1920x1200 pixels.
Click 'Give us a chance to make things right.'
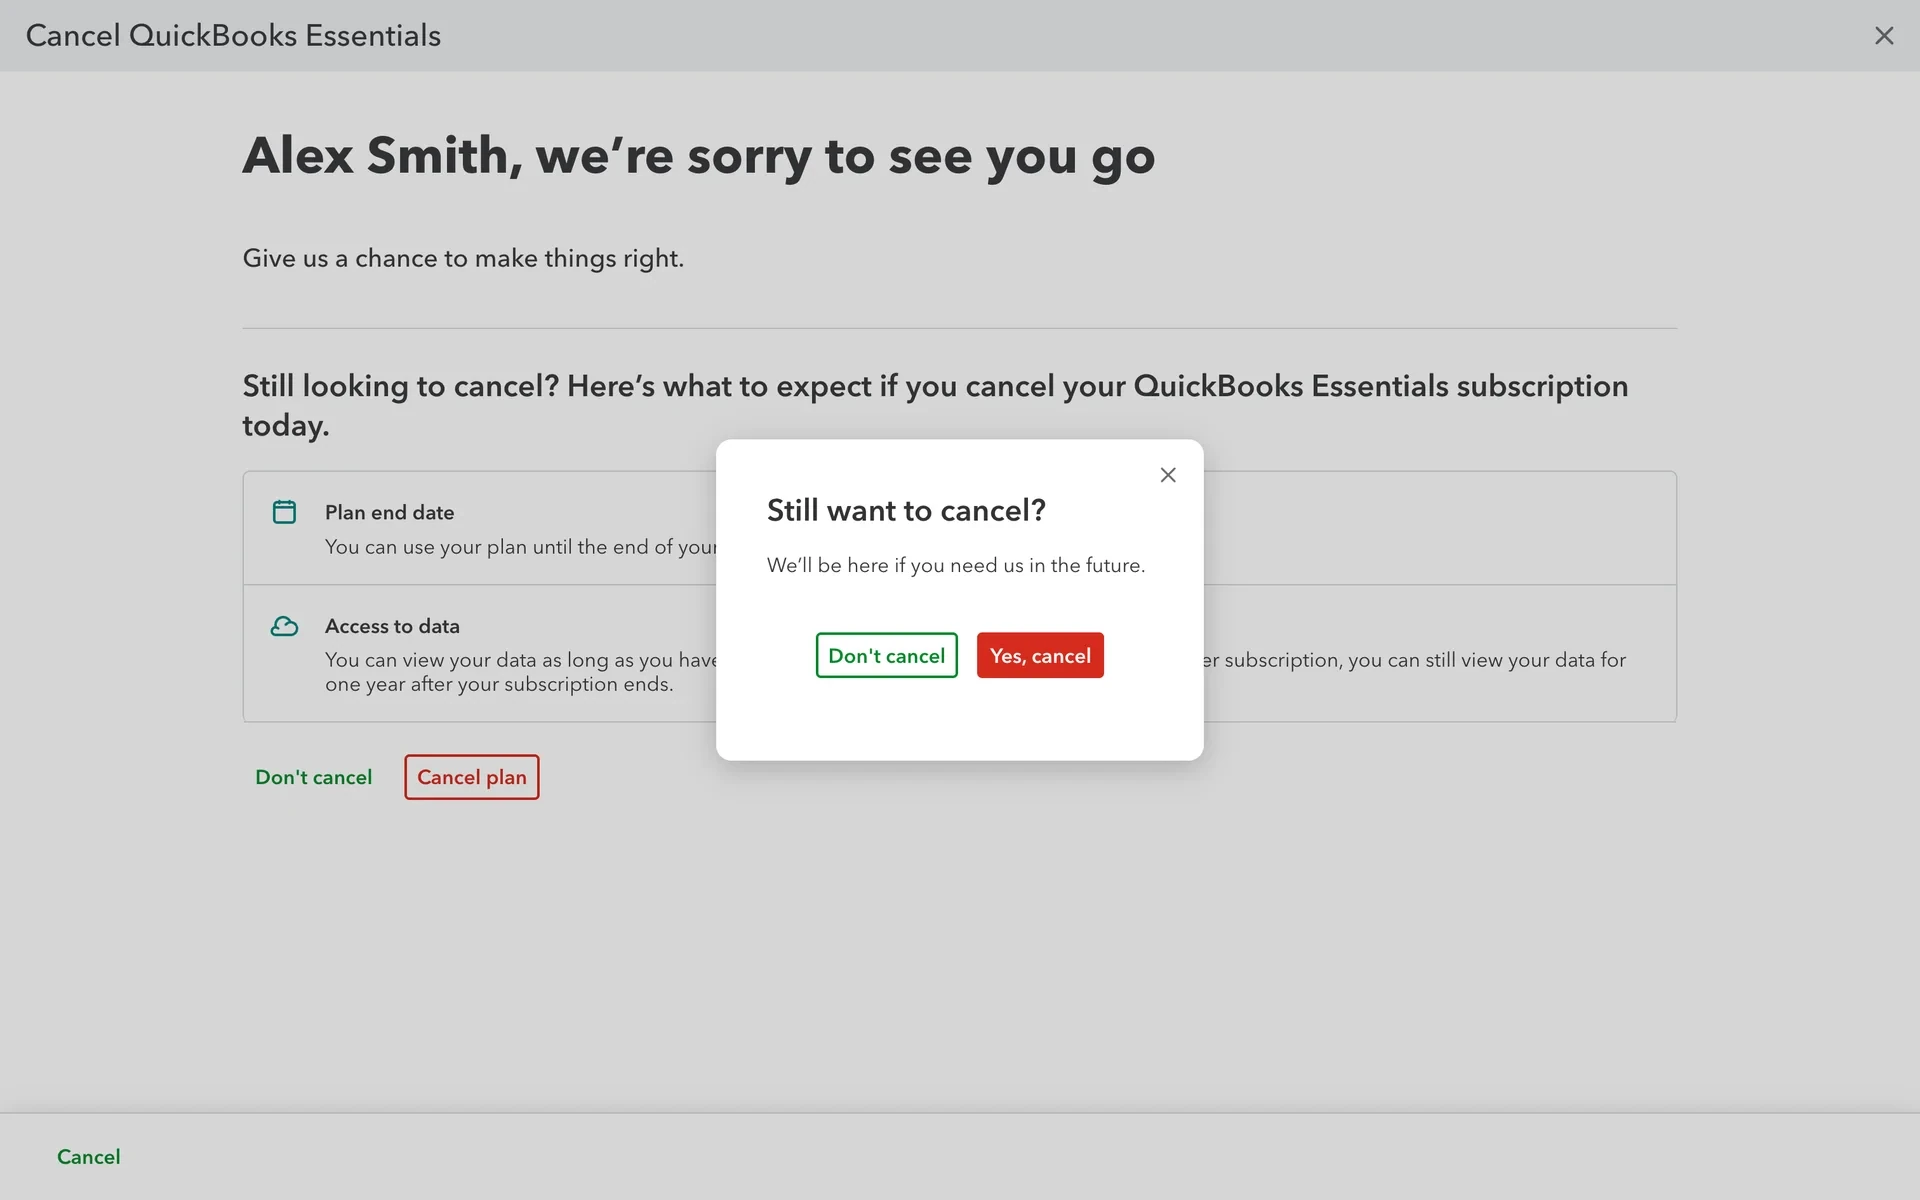click(463, 258)
